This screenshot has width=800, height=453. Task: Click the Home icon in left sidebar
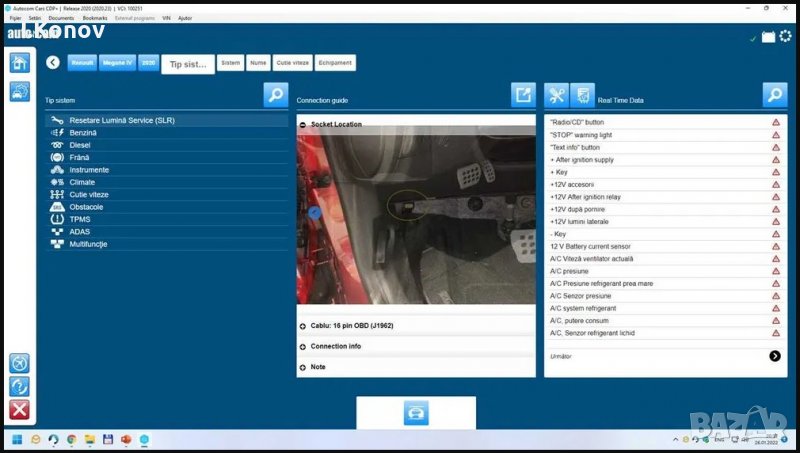click(19, 62)
